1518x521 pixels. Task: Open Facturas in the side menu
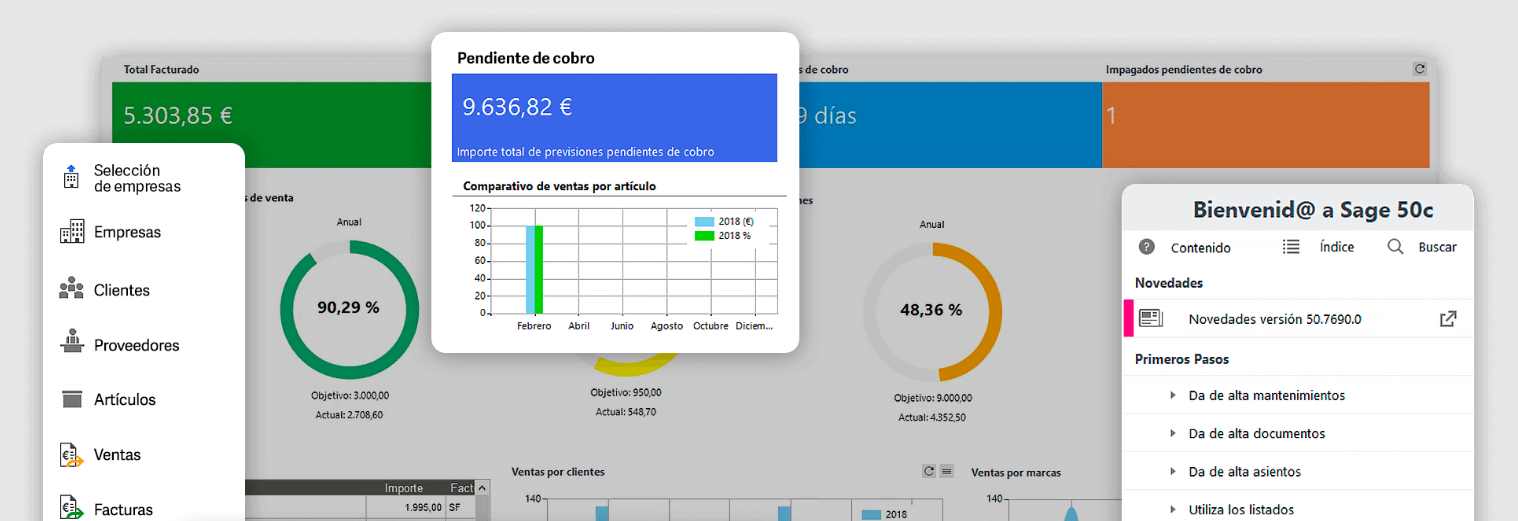[x=123, y=509]
